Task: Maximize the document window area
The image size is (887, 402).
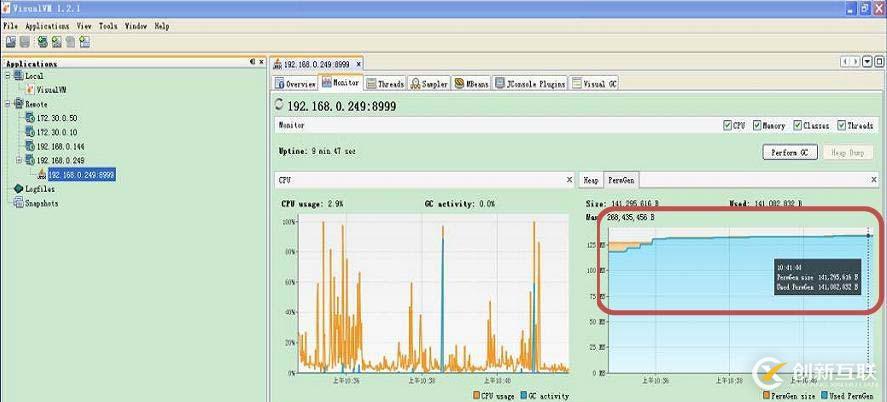Action: 879,62
